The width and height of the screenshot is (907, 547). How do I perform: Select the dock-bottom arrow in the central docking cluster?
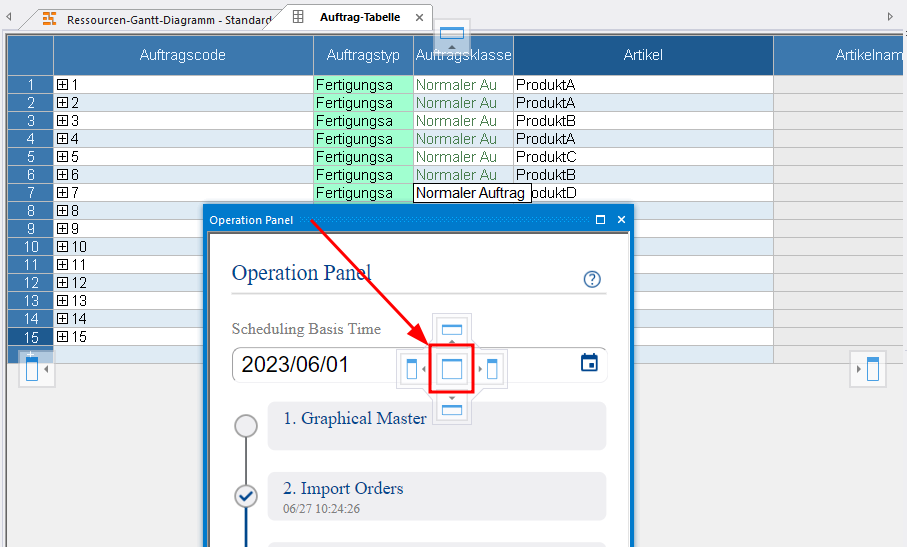pos(452,408)
